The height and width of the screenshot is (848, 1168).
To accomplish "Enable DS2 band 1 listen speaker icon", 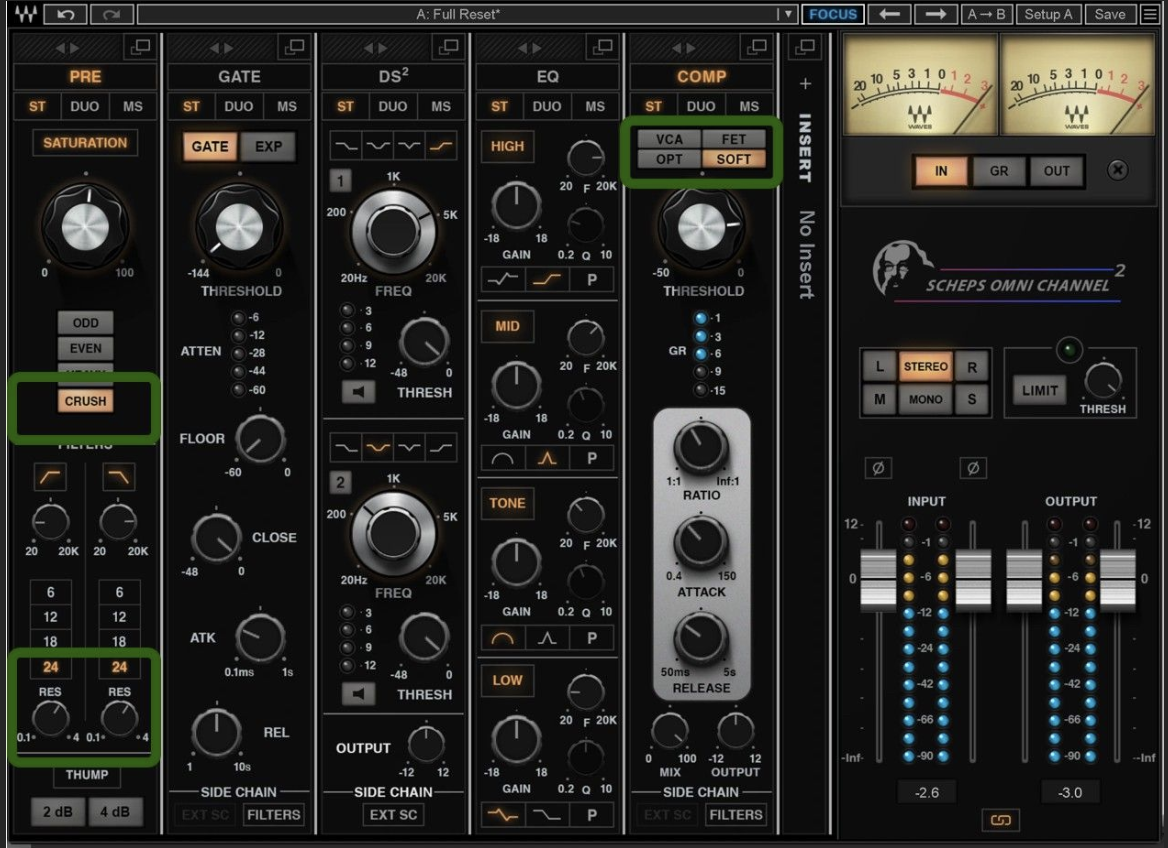I will point(358,392).
